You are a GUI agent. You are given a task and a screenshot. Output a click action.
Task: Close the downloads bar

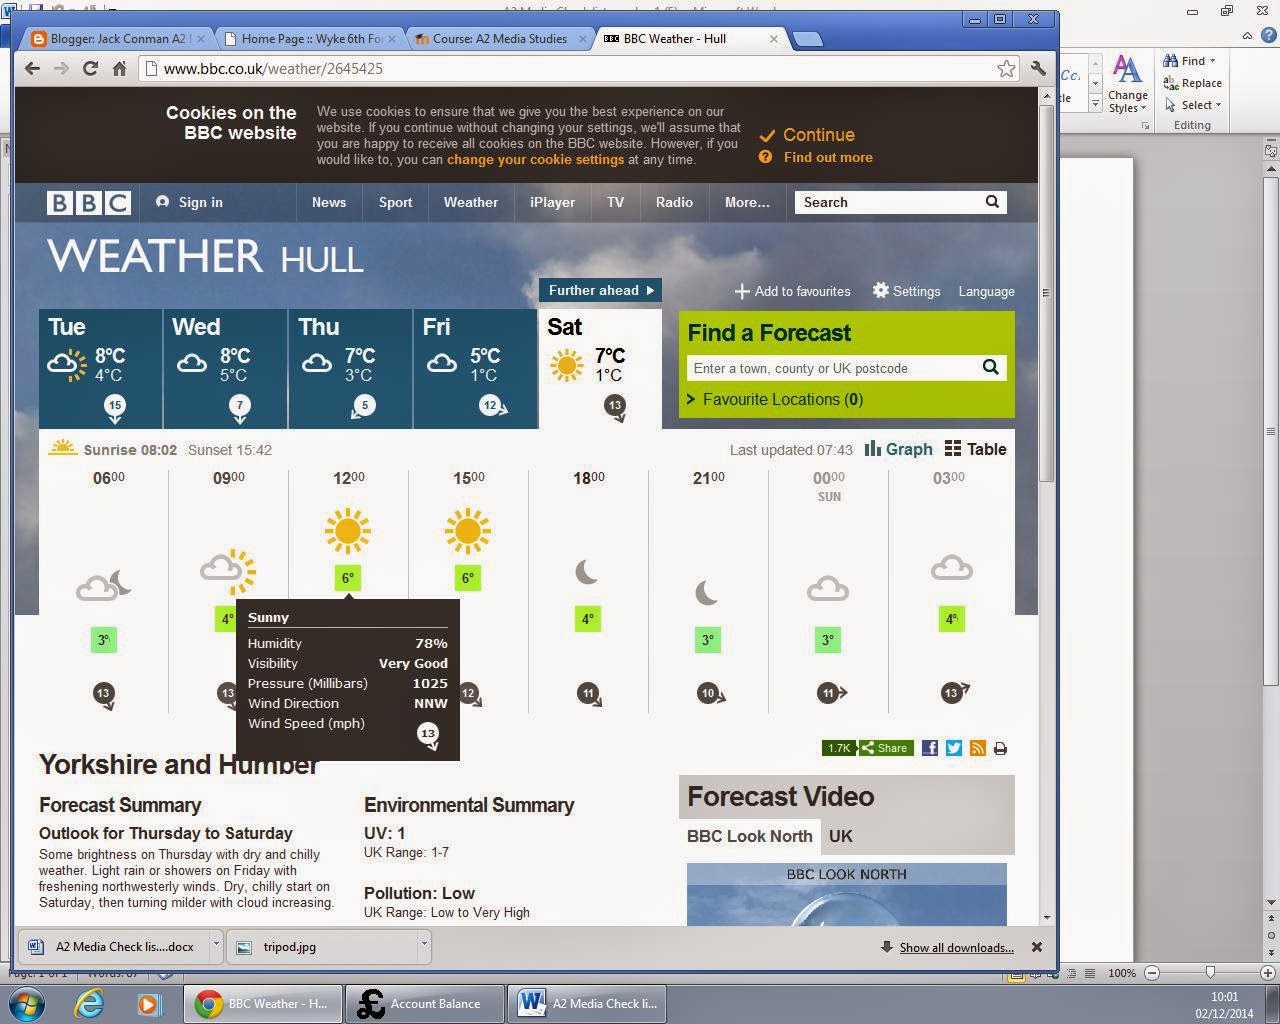pos(1037,947)
